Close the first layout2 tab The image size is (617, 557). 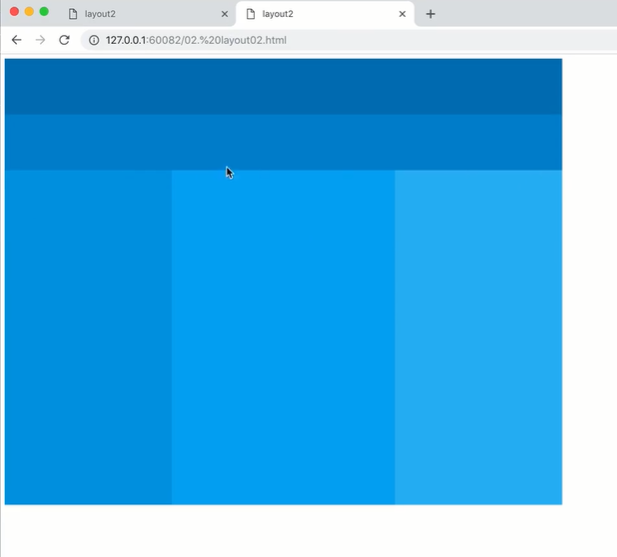pyautogui.click(x=225, y=14)
